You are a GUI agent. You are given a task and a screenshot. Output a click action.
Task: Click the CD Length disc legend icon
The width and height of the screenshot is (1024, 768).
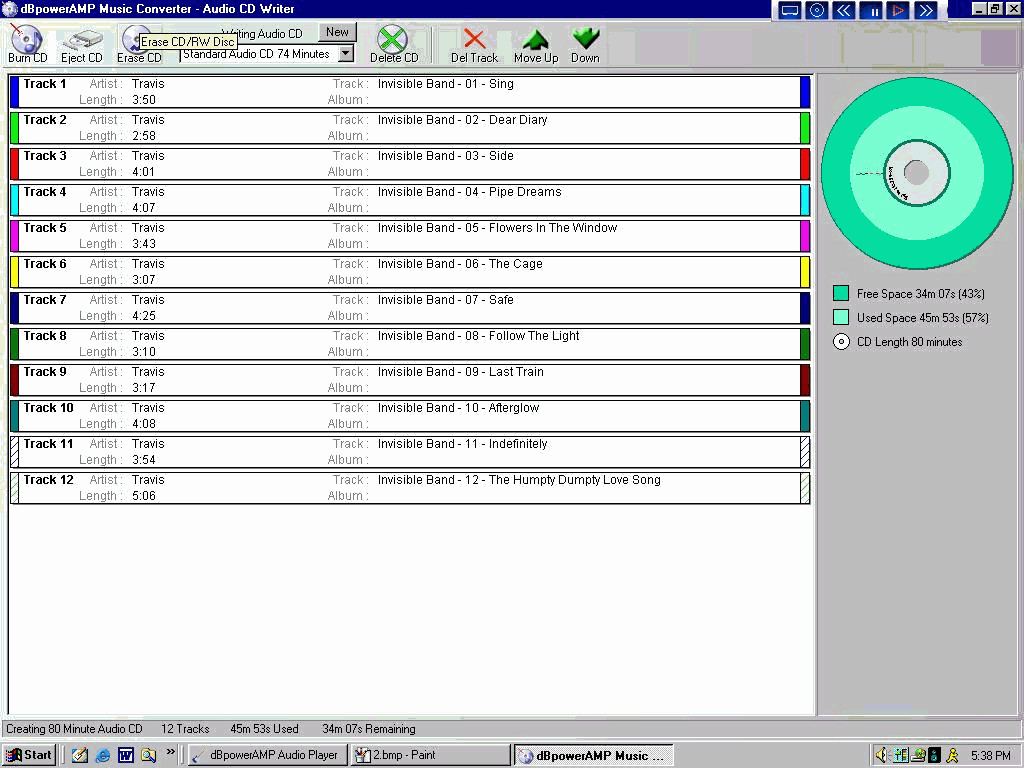pos(841,342)
